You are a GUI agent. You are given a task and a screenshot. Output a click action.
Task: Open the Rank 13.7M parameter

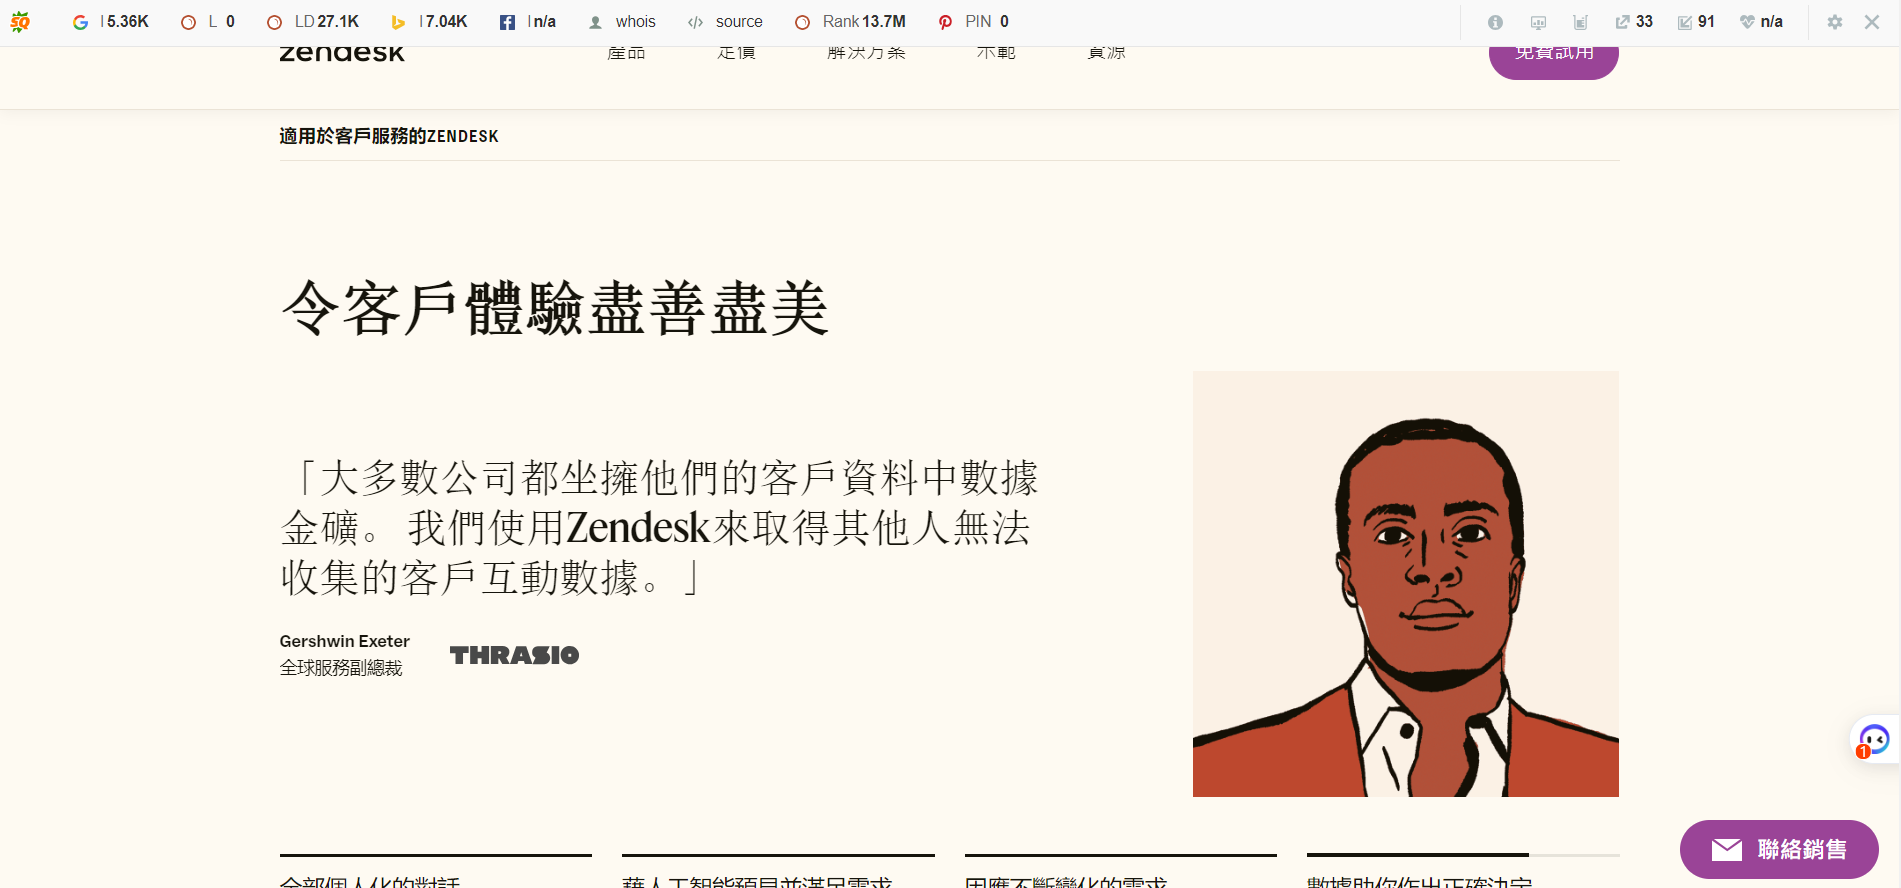[850, 22]
